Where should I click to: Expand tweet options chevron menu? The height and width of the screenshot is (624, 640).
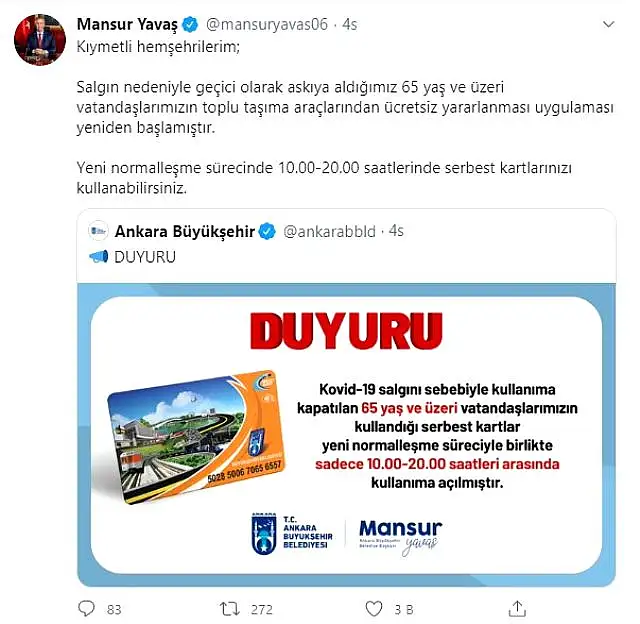[x=608, y=24]
